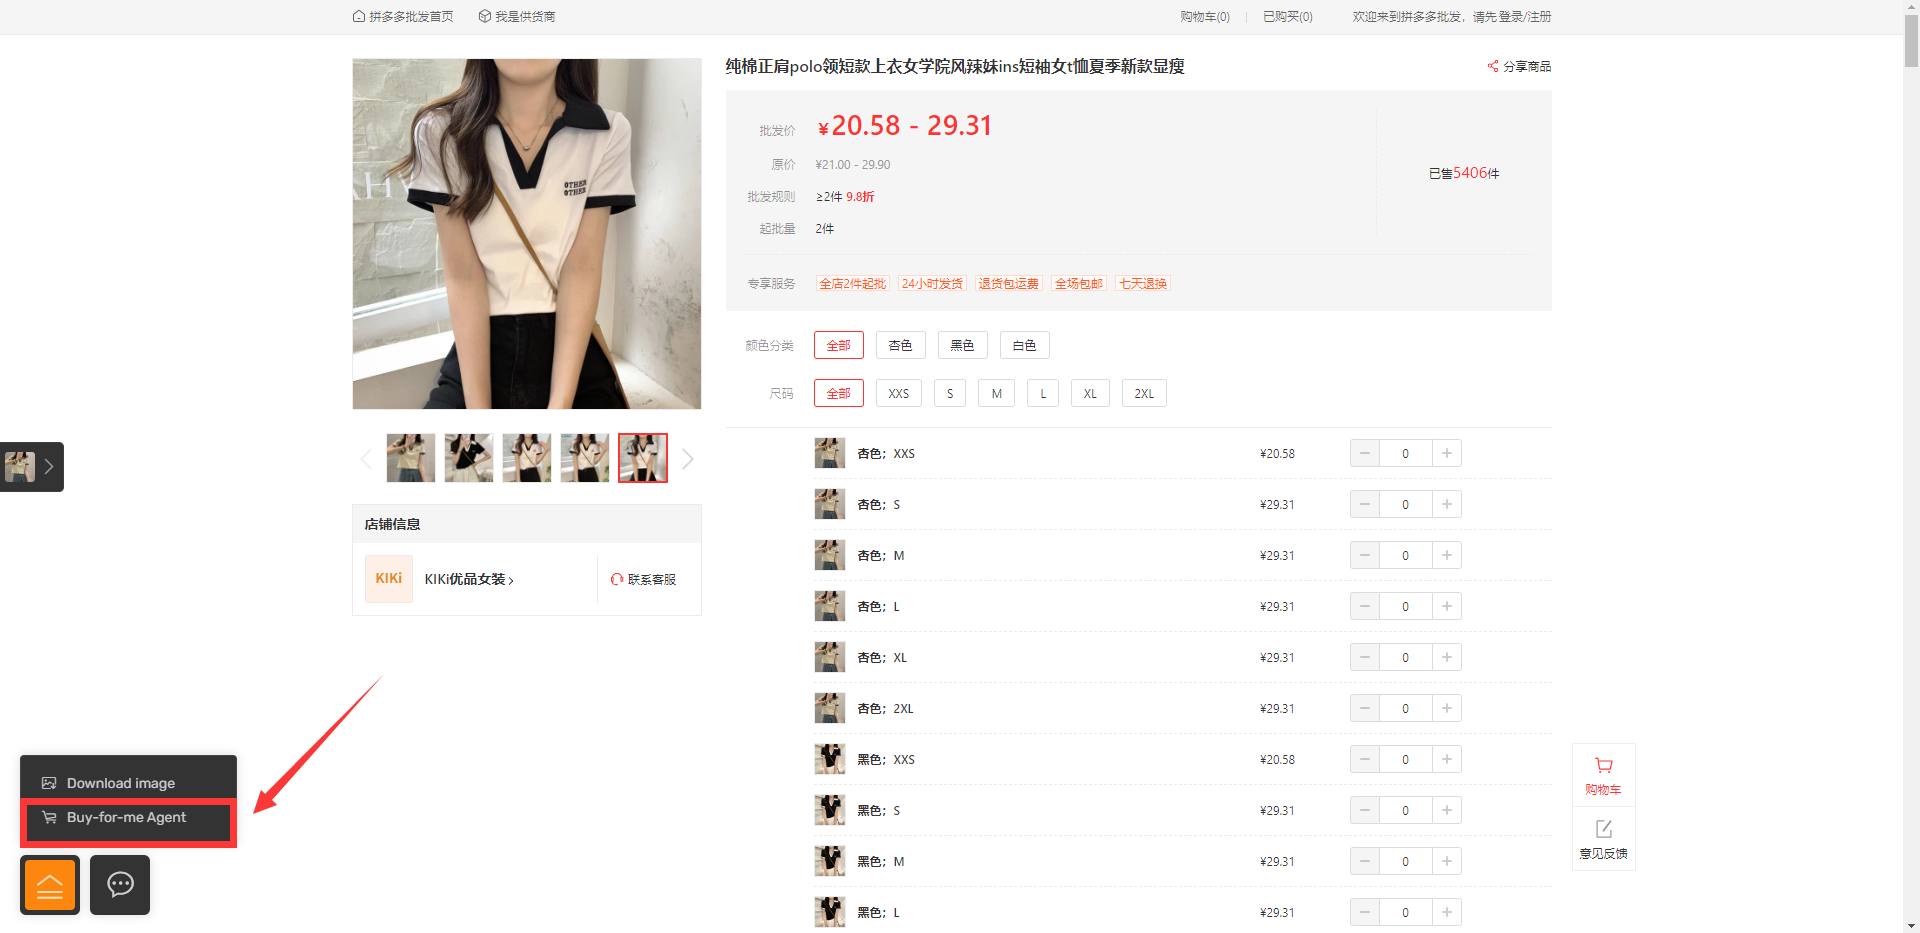Image resolution: width=1920 pixels, height=933 pixels.
Task: Click quantity field for 杏色 XL
Action: click(x=1406, y=657)
